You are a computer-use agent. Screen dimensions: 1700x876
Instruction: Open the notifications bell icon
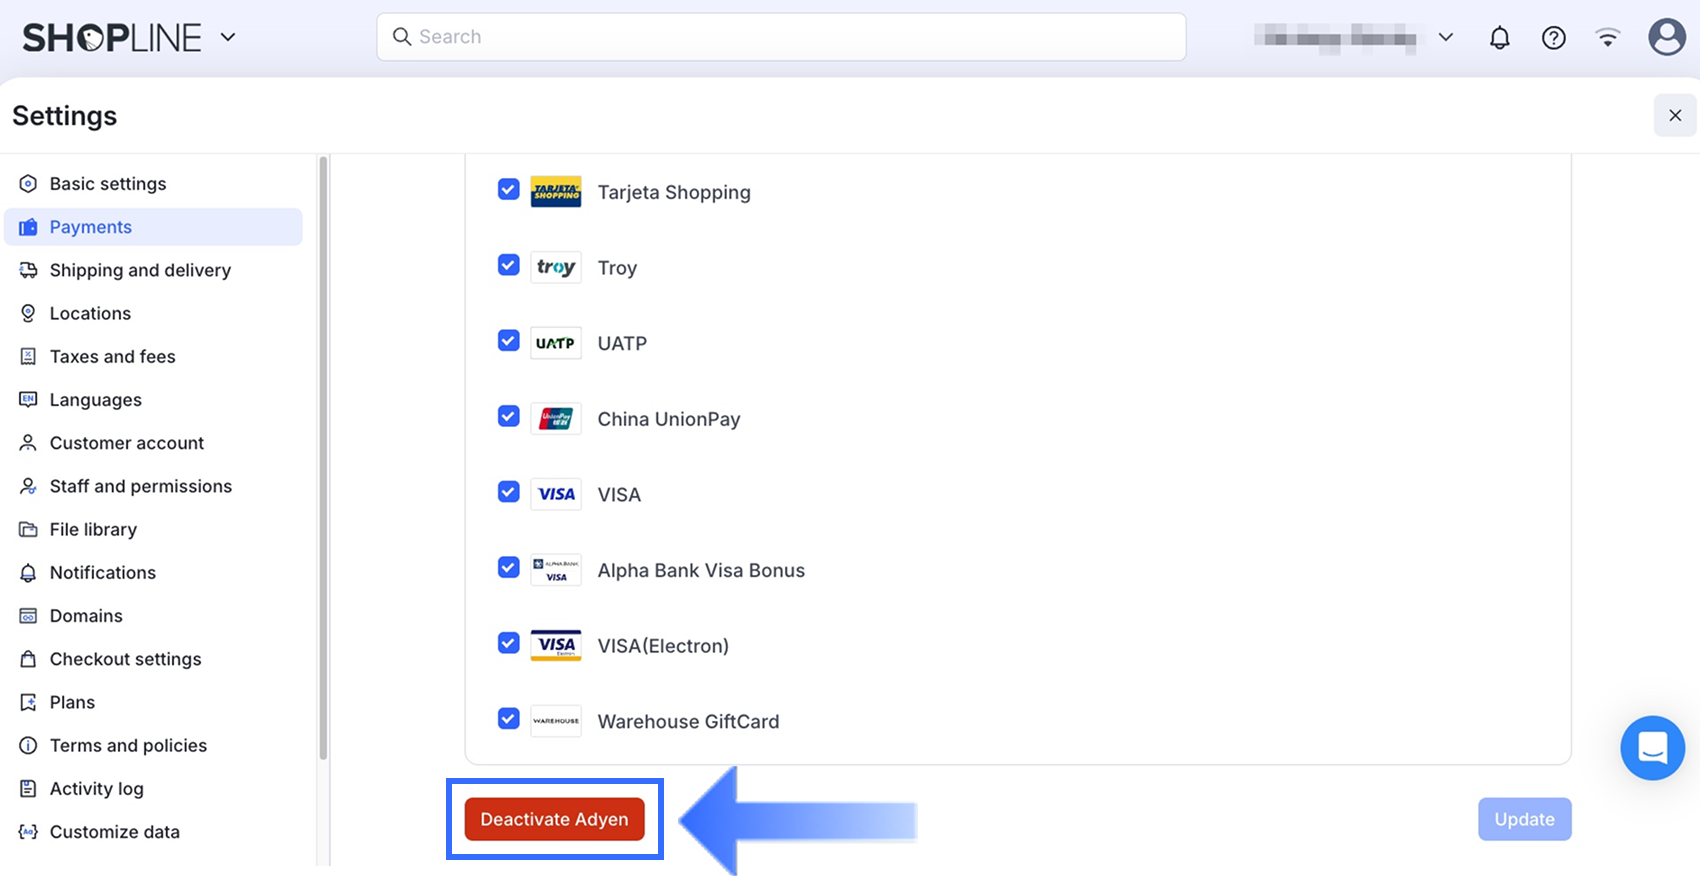tap(1499, 38)
